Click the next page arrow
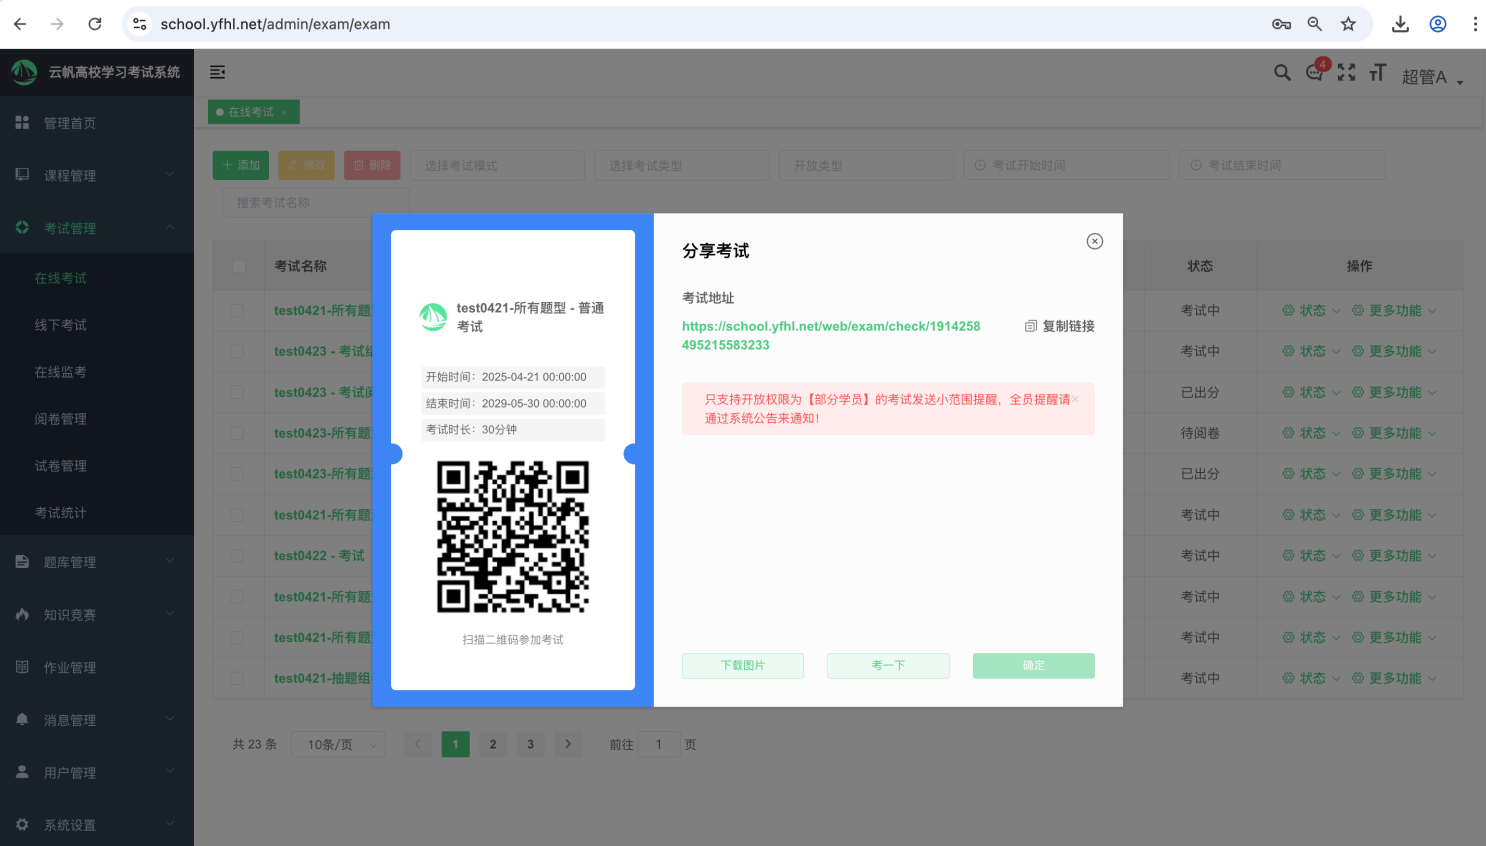The width and height of the screenshot is (1486, 846). 568,745
